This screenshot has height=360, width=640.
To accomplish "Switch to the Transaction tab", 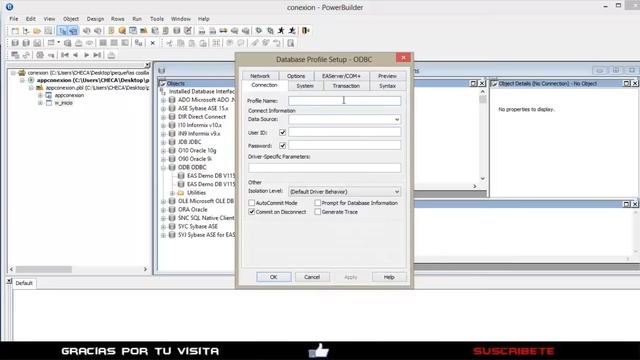I will 346,86.
